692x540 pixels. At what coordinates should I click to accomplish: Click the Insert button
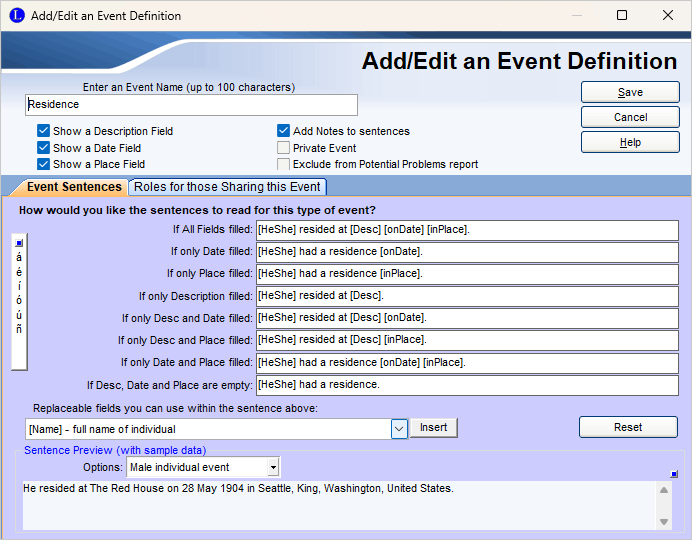click(433, 428)
